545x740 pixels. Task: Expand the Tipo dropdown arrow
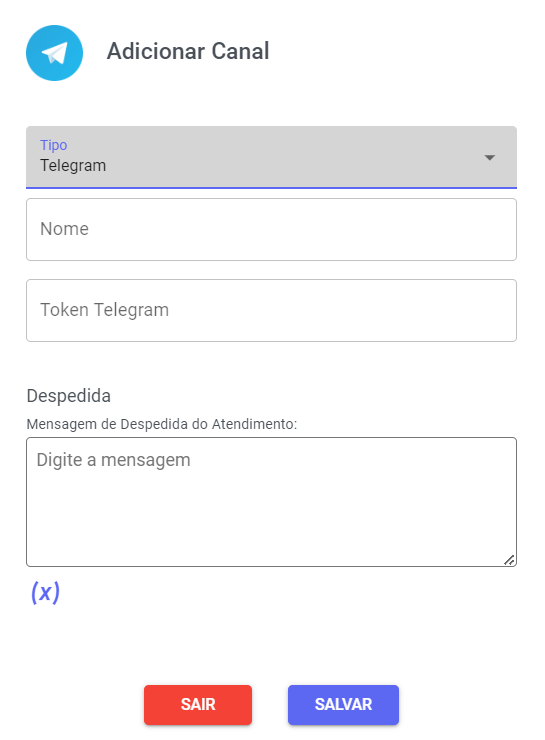[x=490, y=158]
